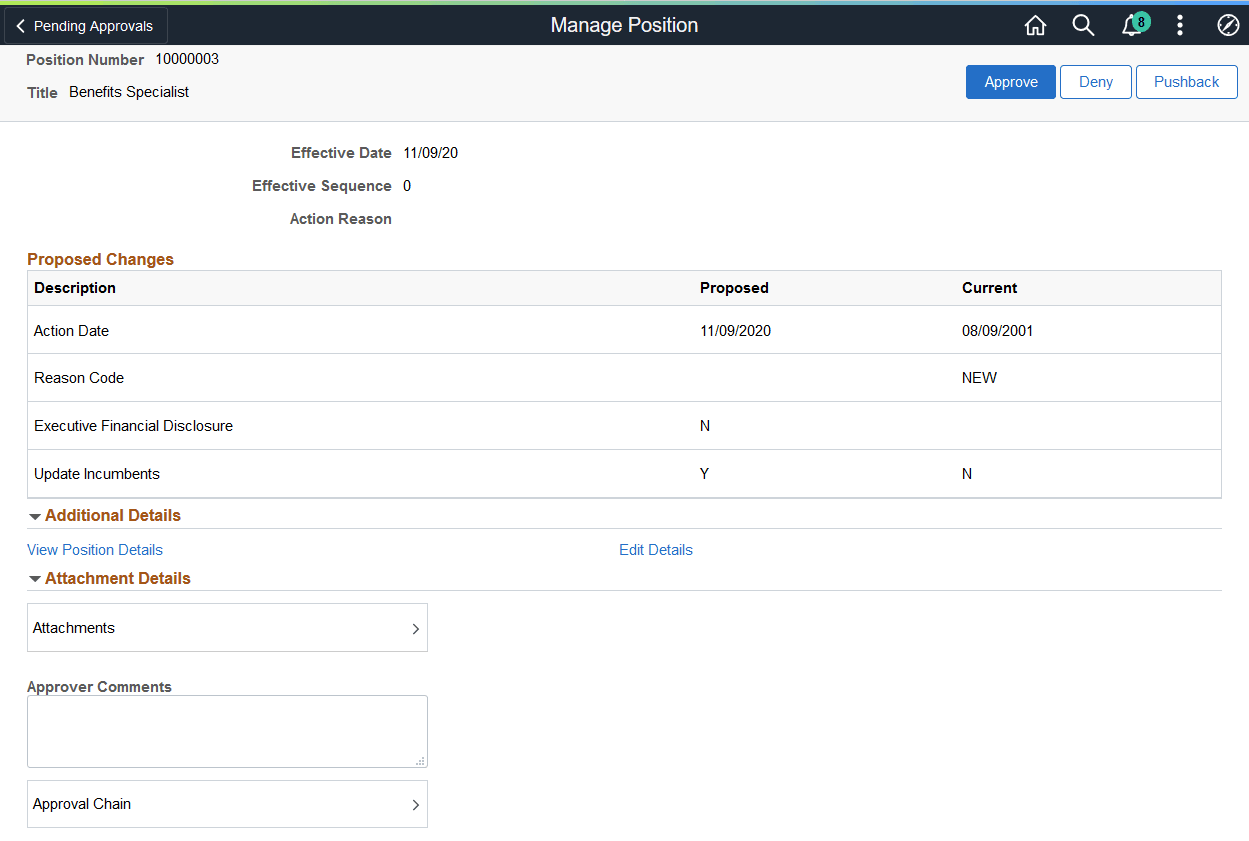Click the back chevron beside Pending Approvals
The image size is (1249, 841).
coord(20,25)
